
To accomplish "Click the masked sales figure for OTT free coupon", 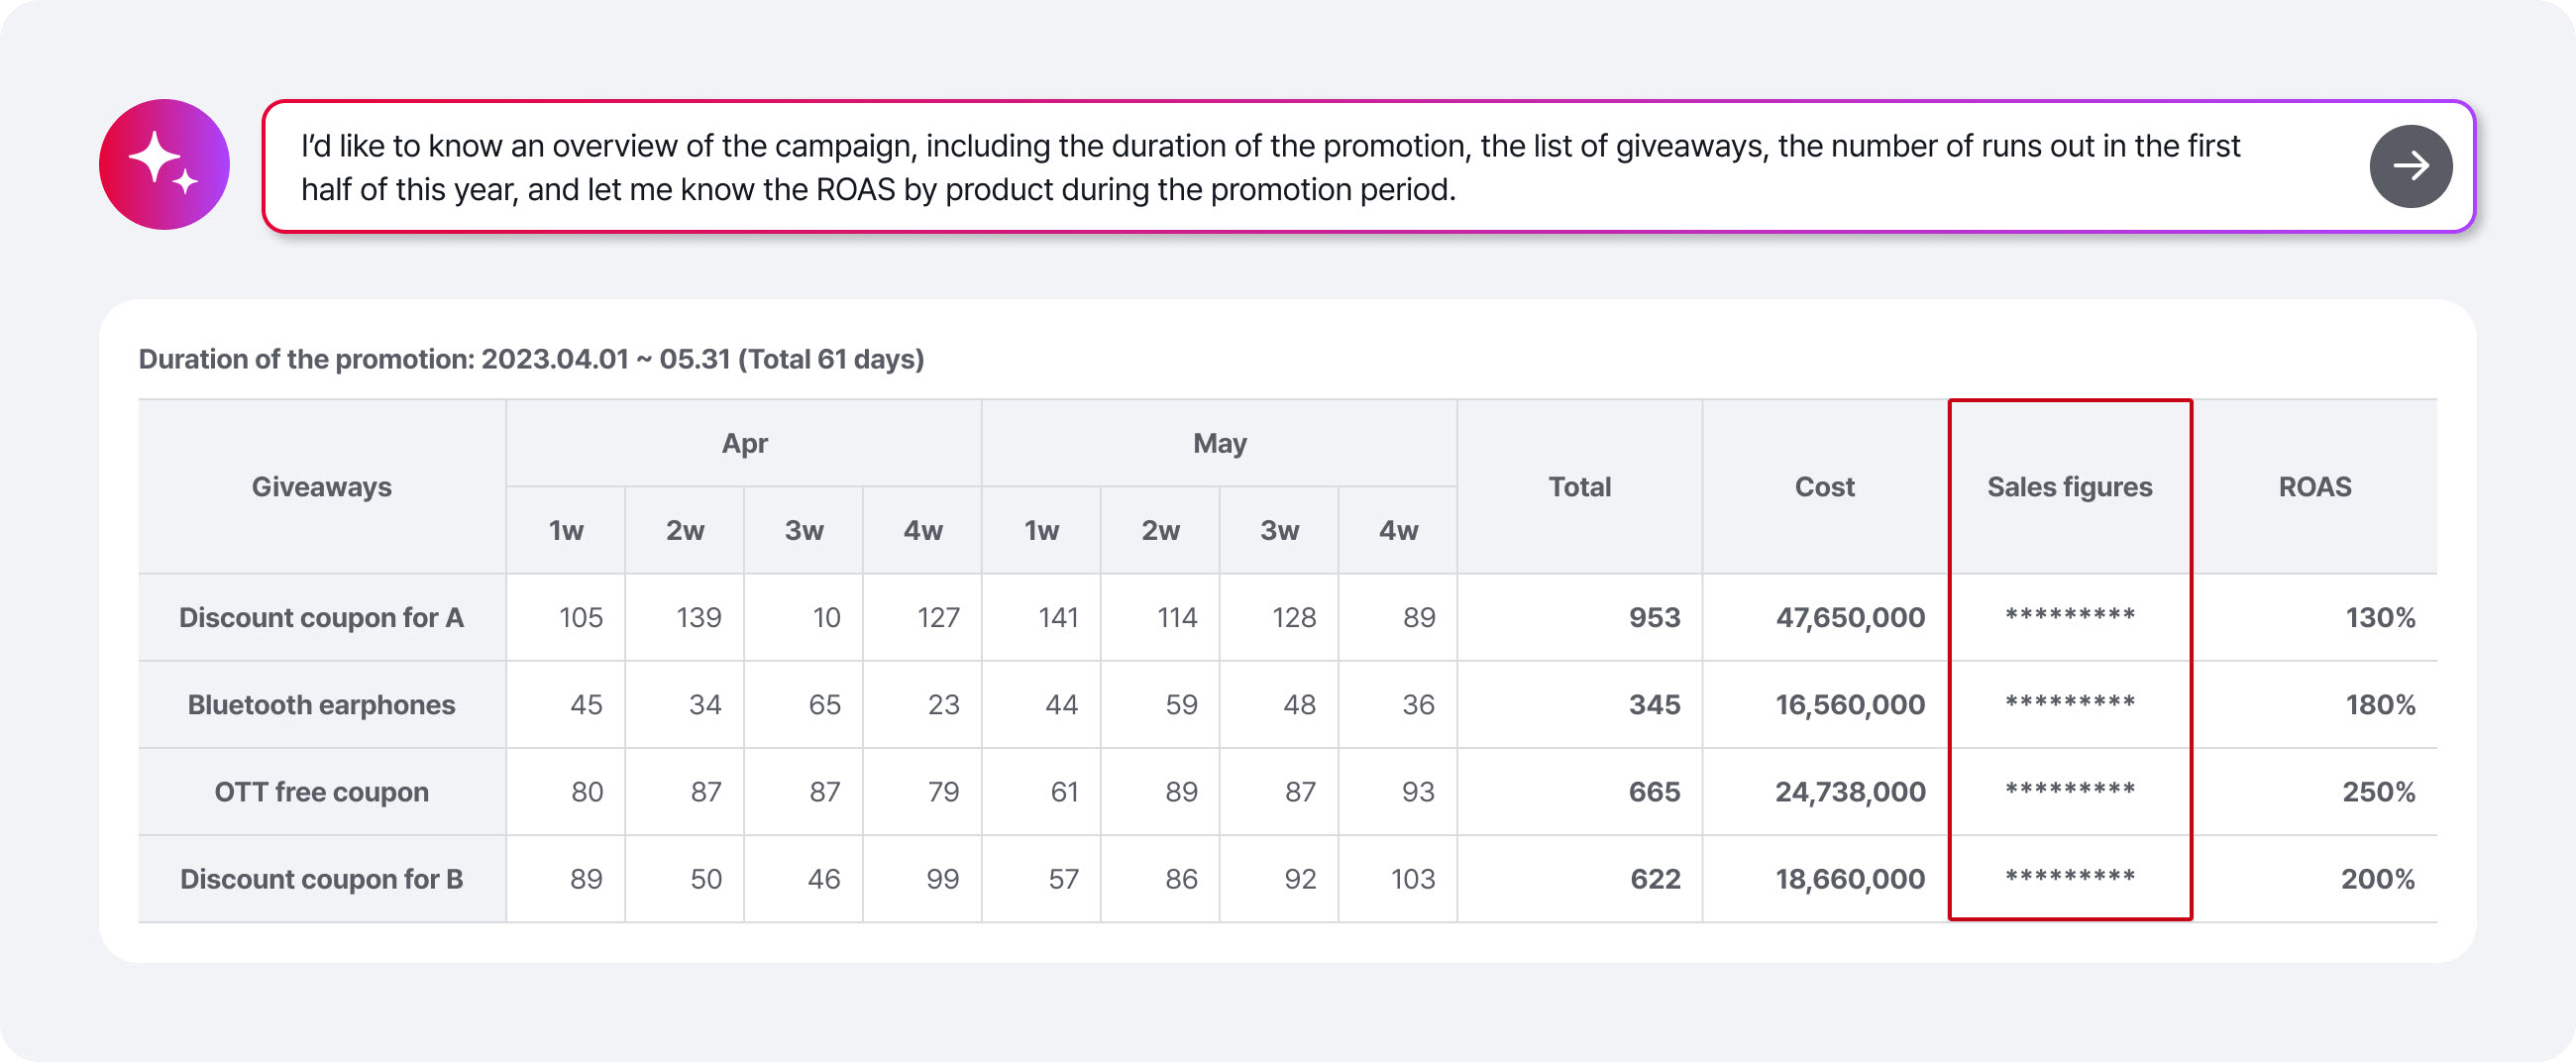I will click(x=2070, y=789).
